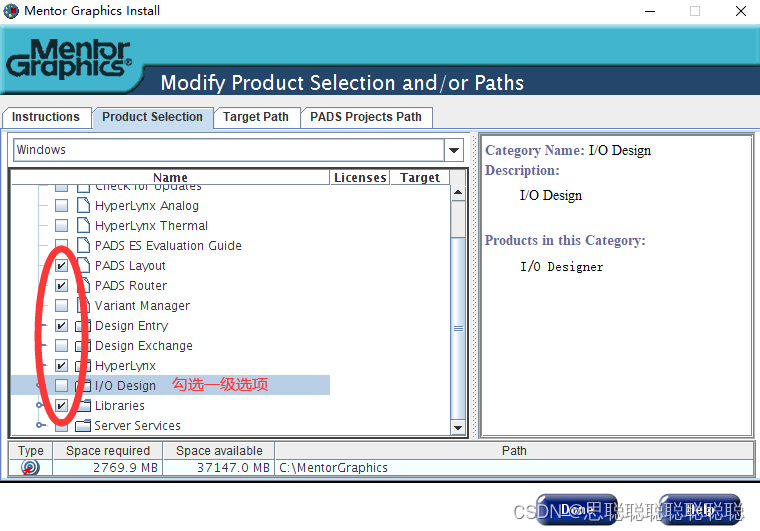Viewport: 760px width, 531px height.
Task: Click the C:\MentorGraphics path cell
Action: click(514, 468)
